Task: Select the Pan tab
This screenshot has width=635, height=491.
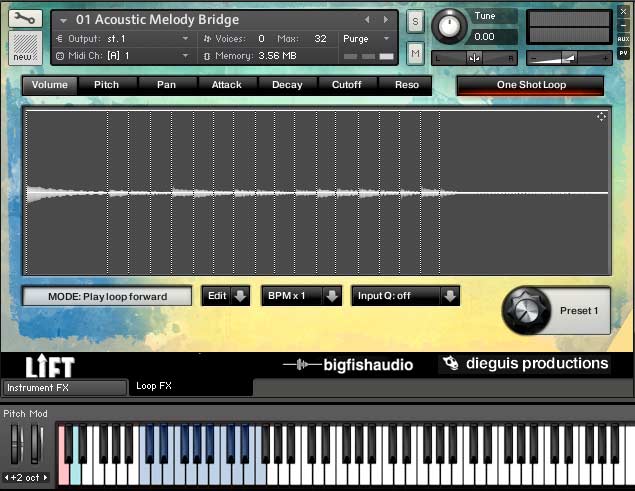Action: (x=166, y=85)
